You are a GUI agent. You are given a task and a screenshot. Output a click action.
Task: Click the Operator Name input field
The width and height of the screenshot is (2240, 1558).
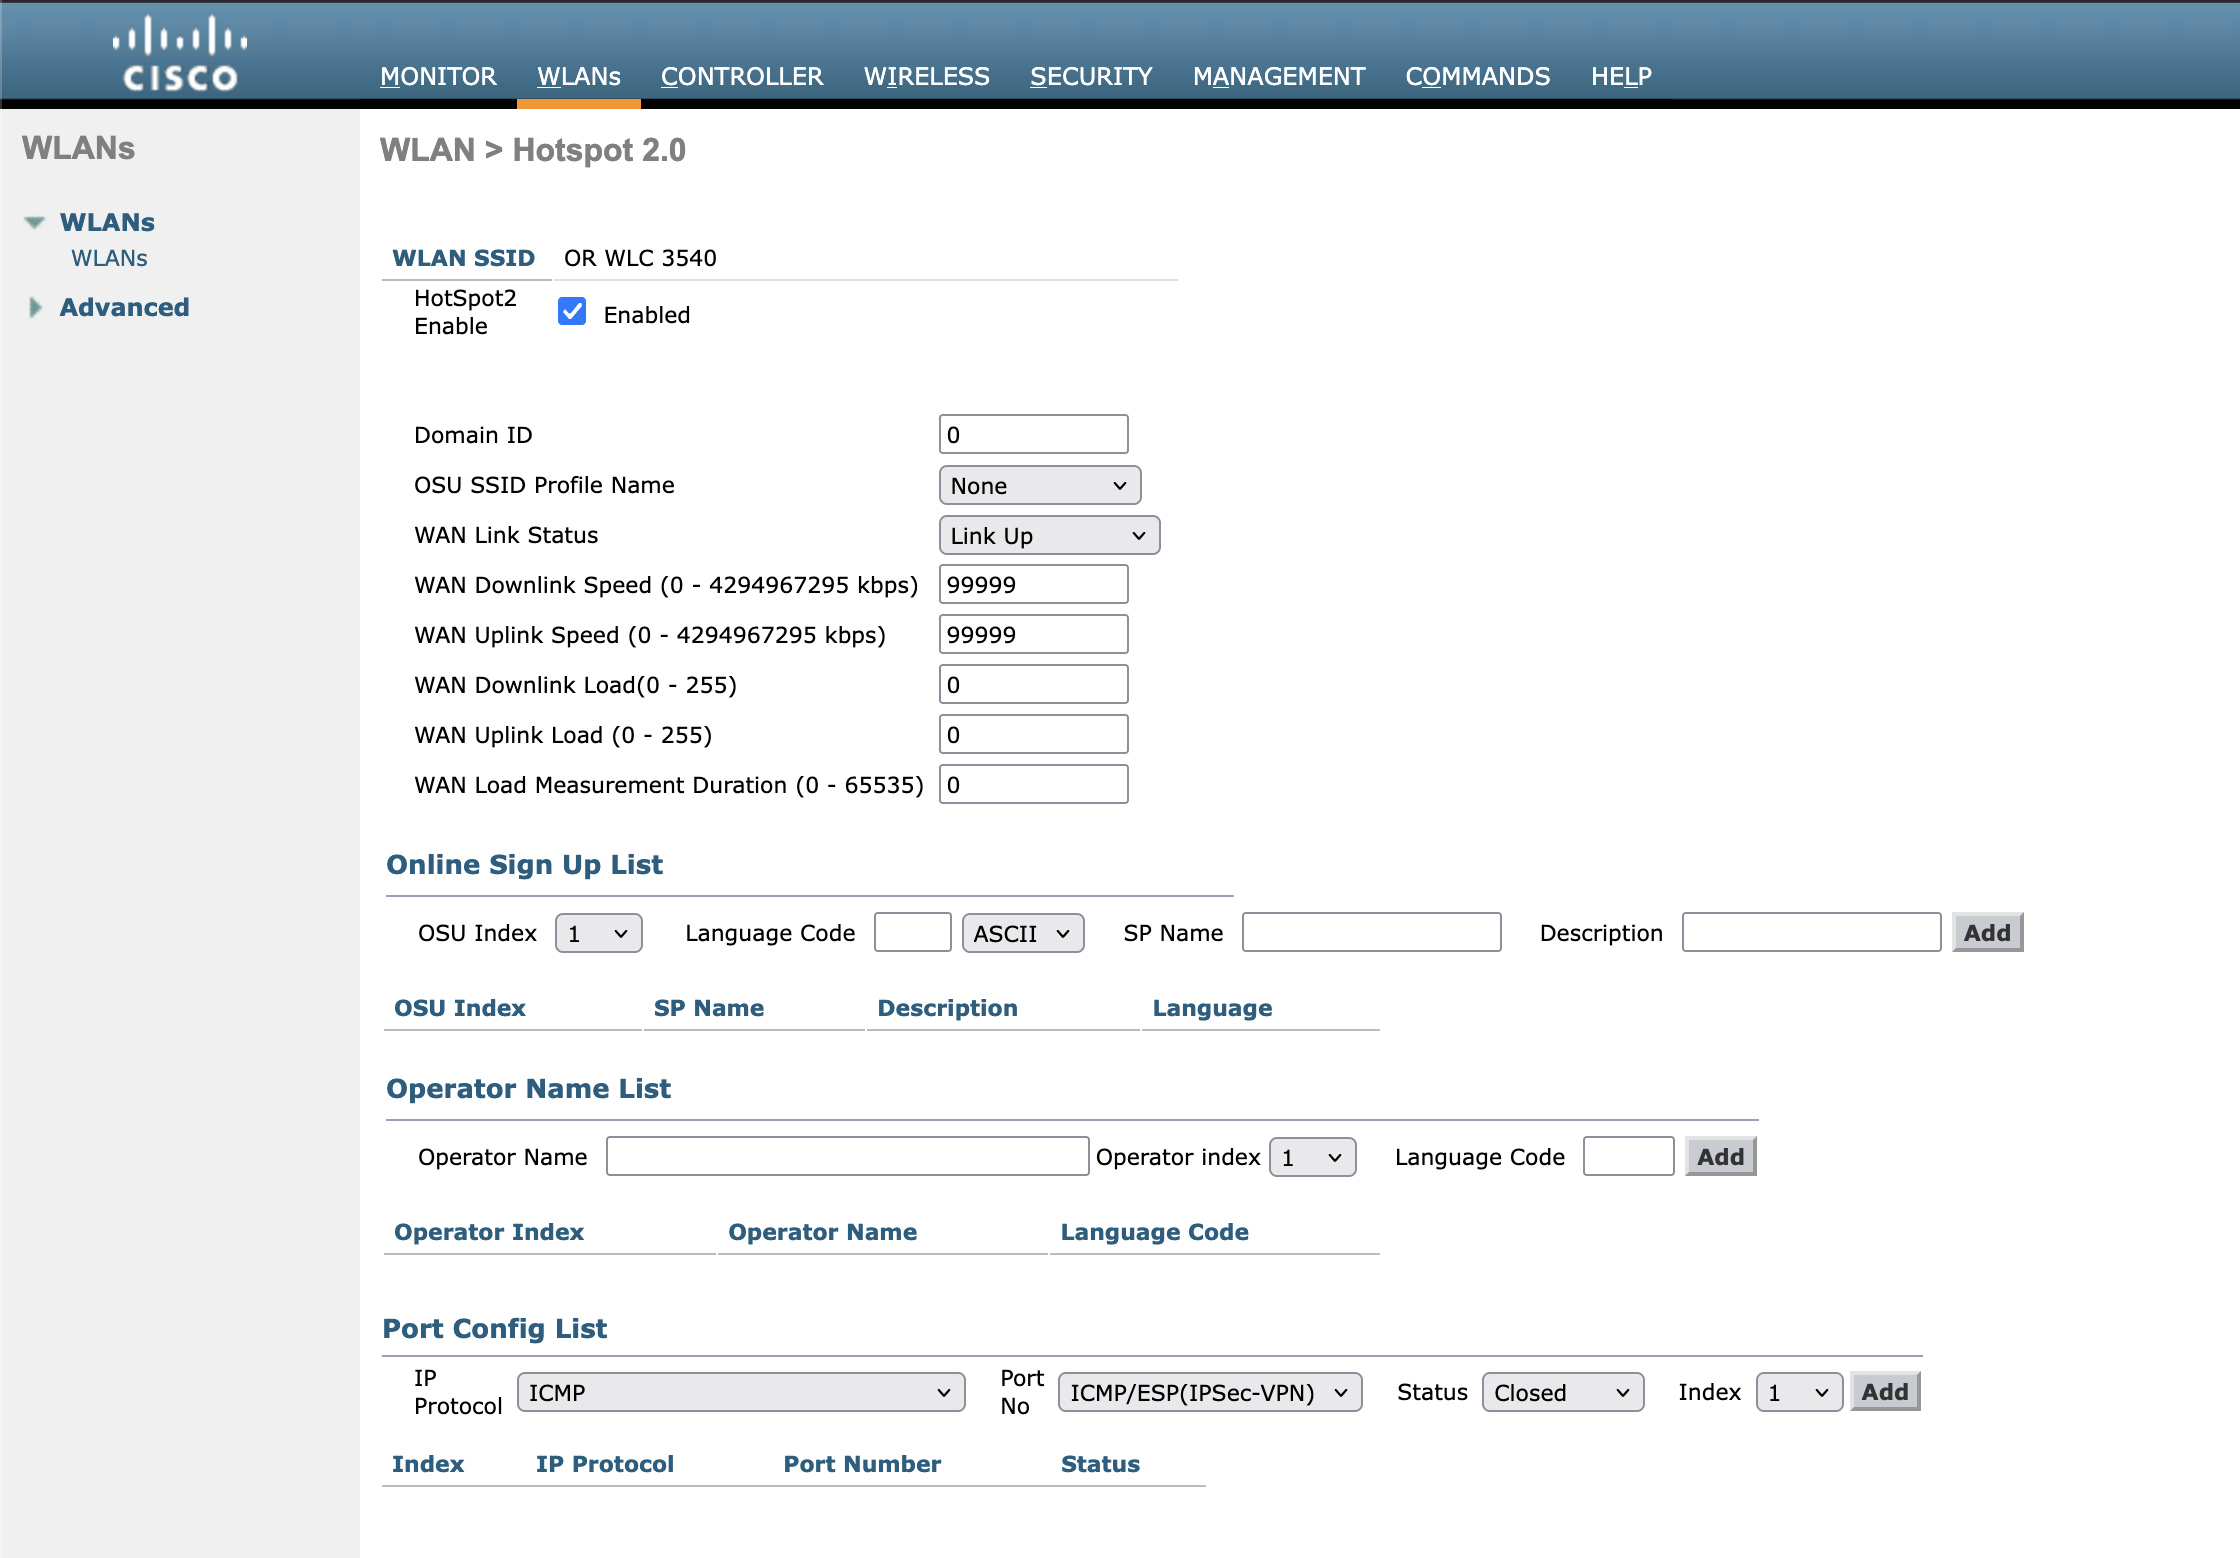coord(848,1156)
